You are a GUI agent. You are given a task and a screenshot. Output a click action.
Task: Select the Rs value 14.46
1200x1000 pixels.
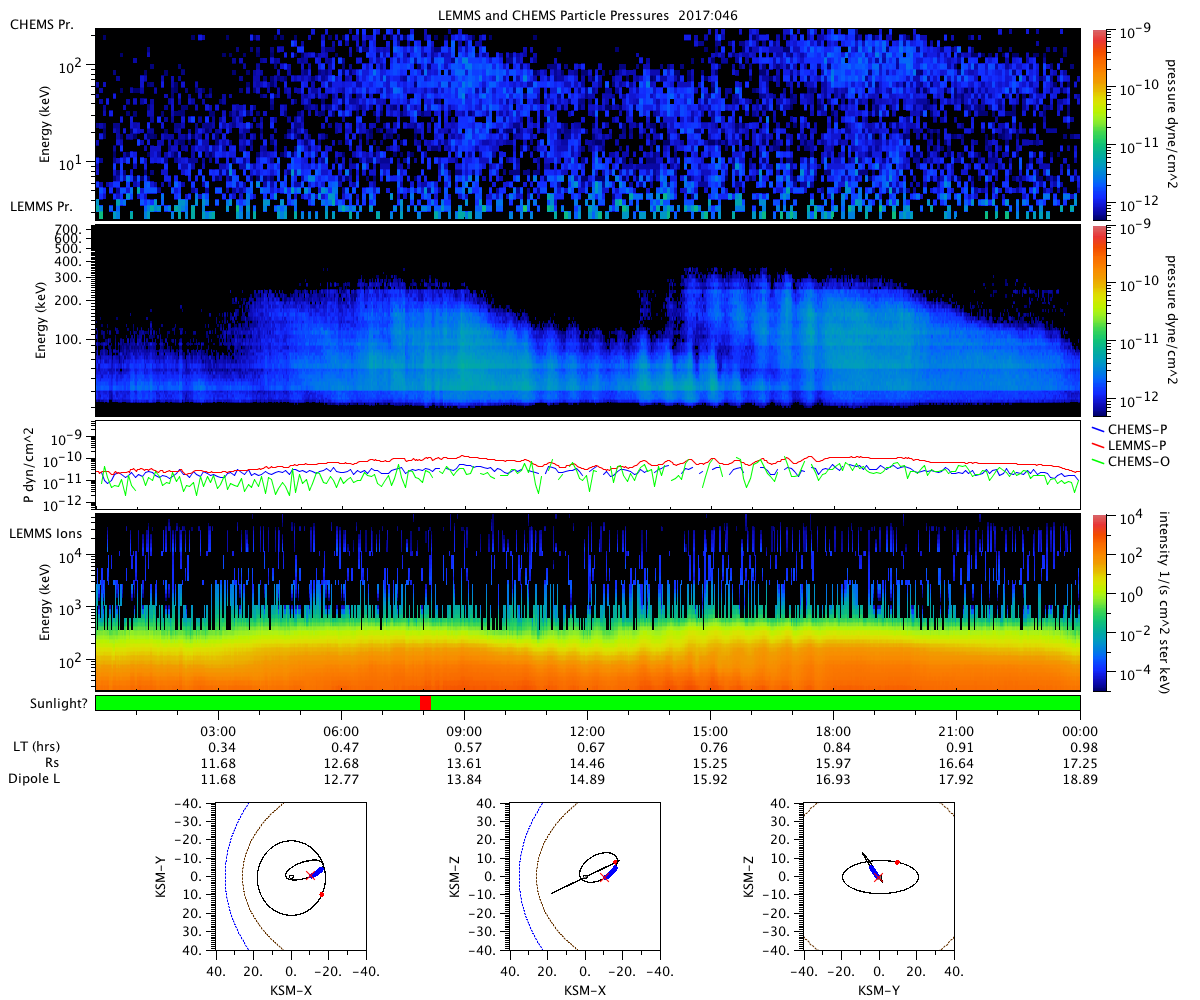point(587,763)
